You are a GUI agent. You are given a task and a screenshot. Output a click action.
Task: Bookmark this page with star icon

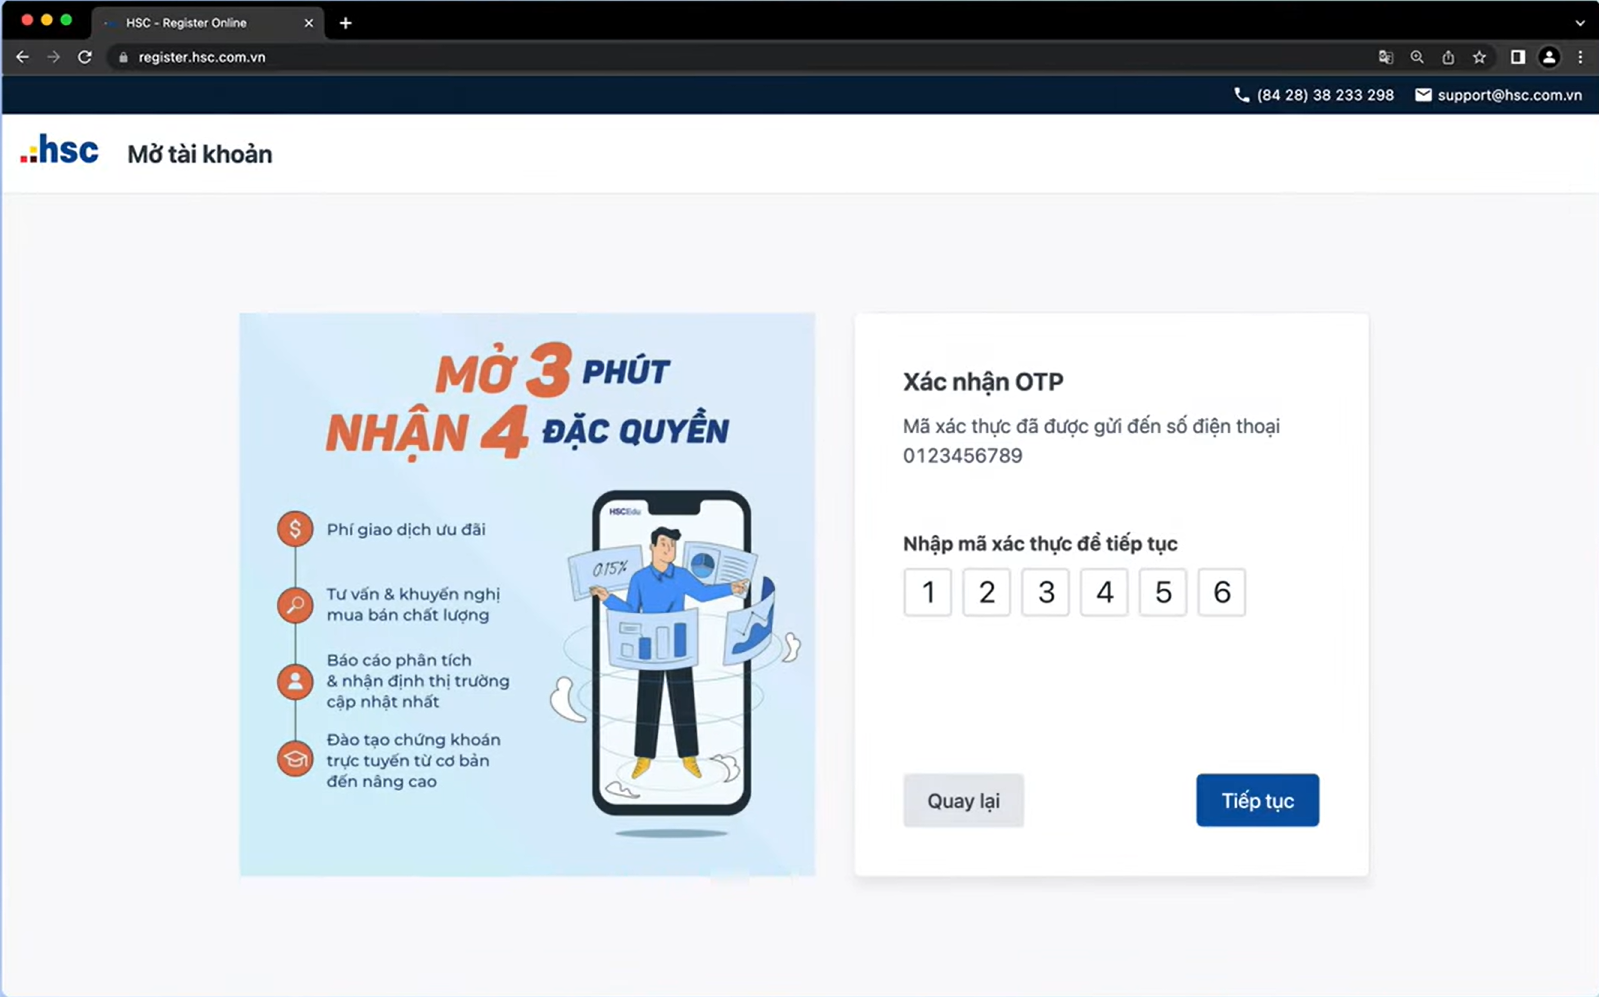coord(1479,57)
